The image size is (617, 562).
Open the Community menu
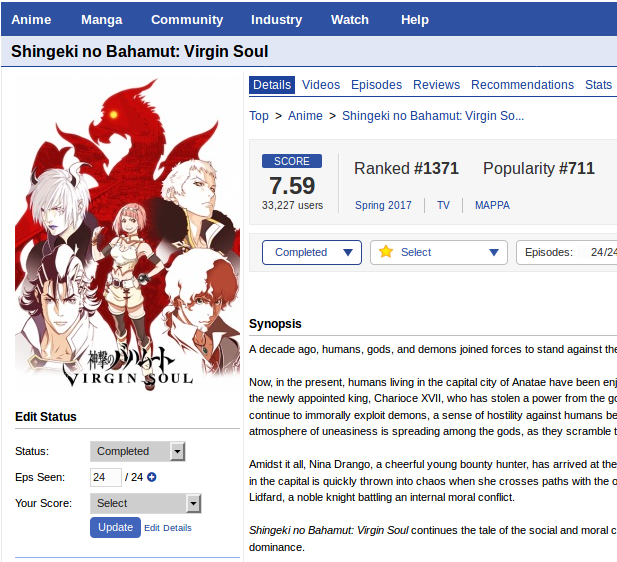(x=187, y=20)
